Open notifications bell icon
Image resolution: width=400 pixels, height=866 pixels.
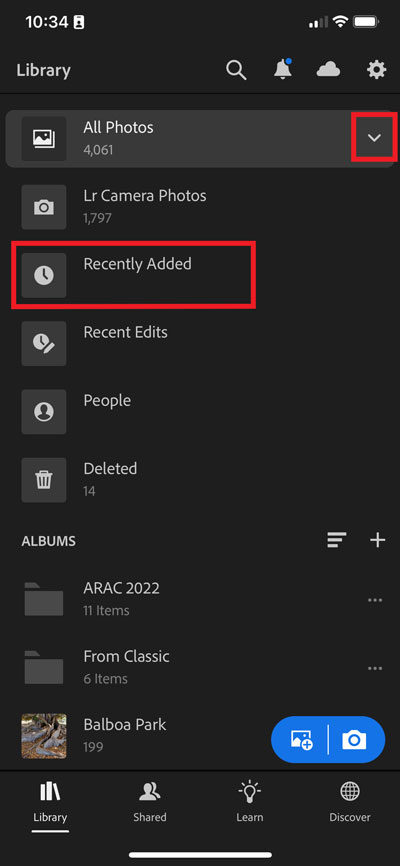click(283, 69)
